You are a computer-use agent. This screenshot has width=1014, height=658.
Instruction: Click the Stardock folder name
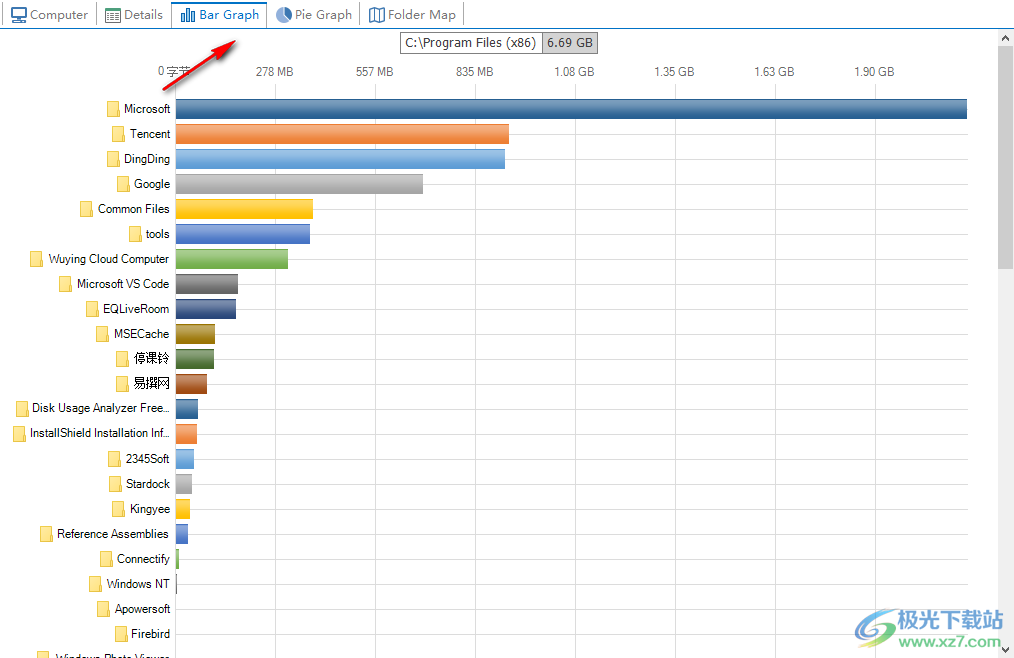click(148, 484)
